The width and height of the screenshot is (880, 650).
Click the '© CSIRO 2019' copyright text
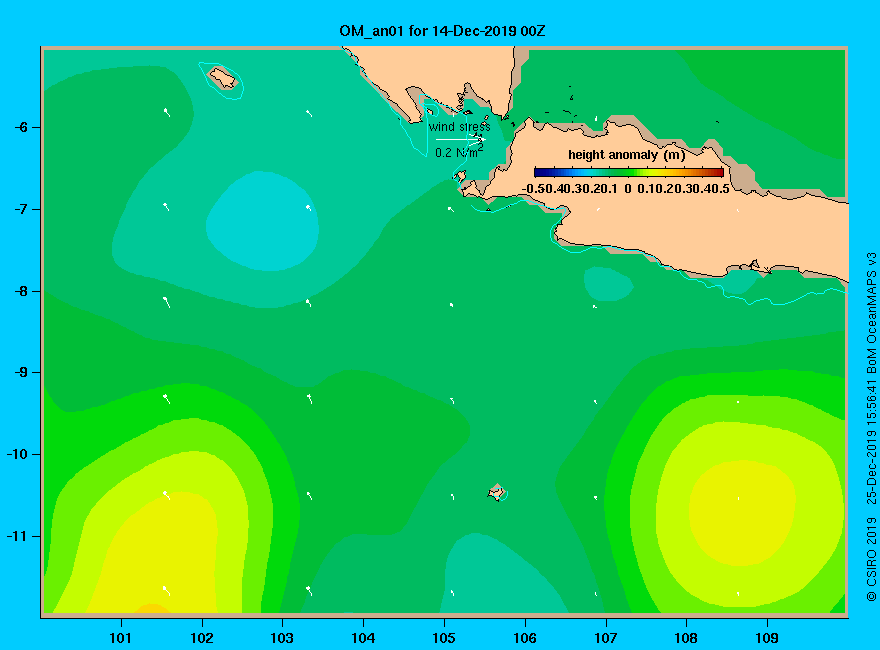pos(871,559)
